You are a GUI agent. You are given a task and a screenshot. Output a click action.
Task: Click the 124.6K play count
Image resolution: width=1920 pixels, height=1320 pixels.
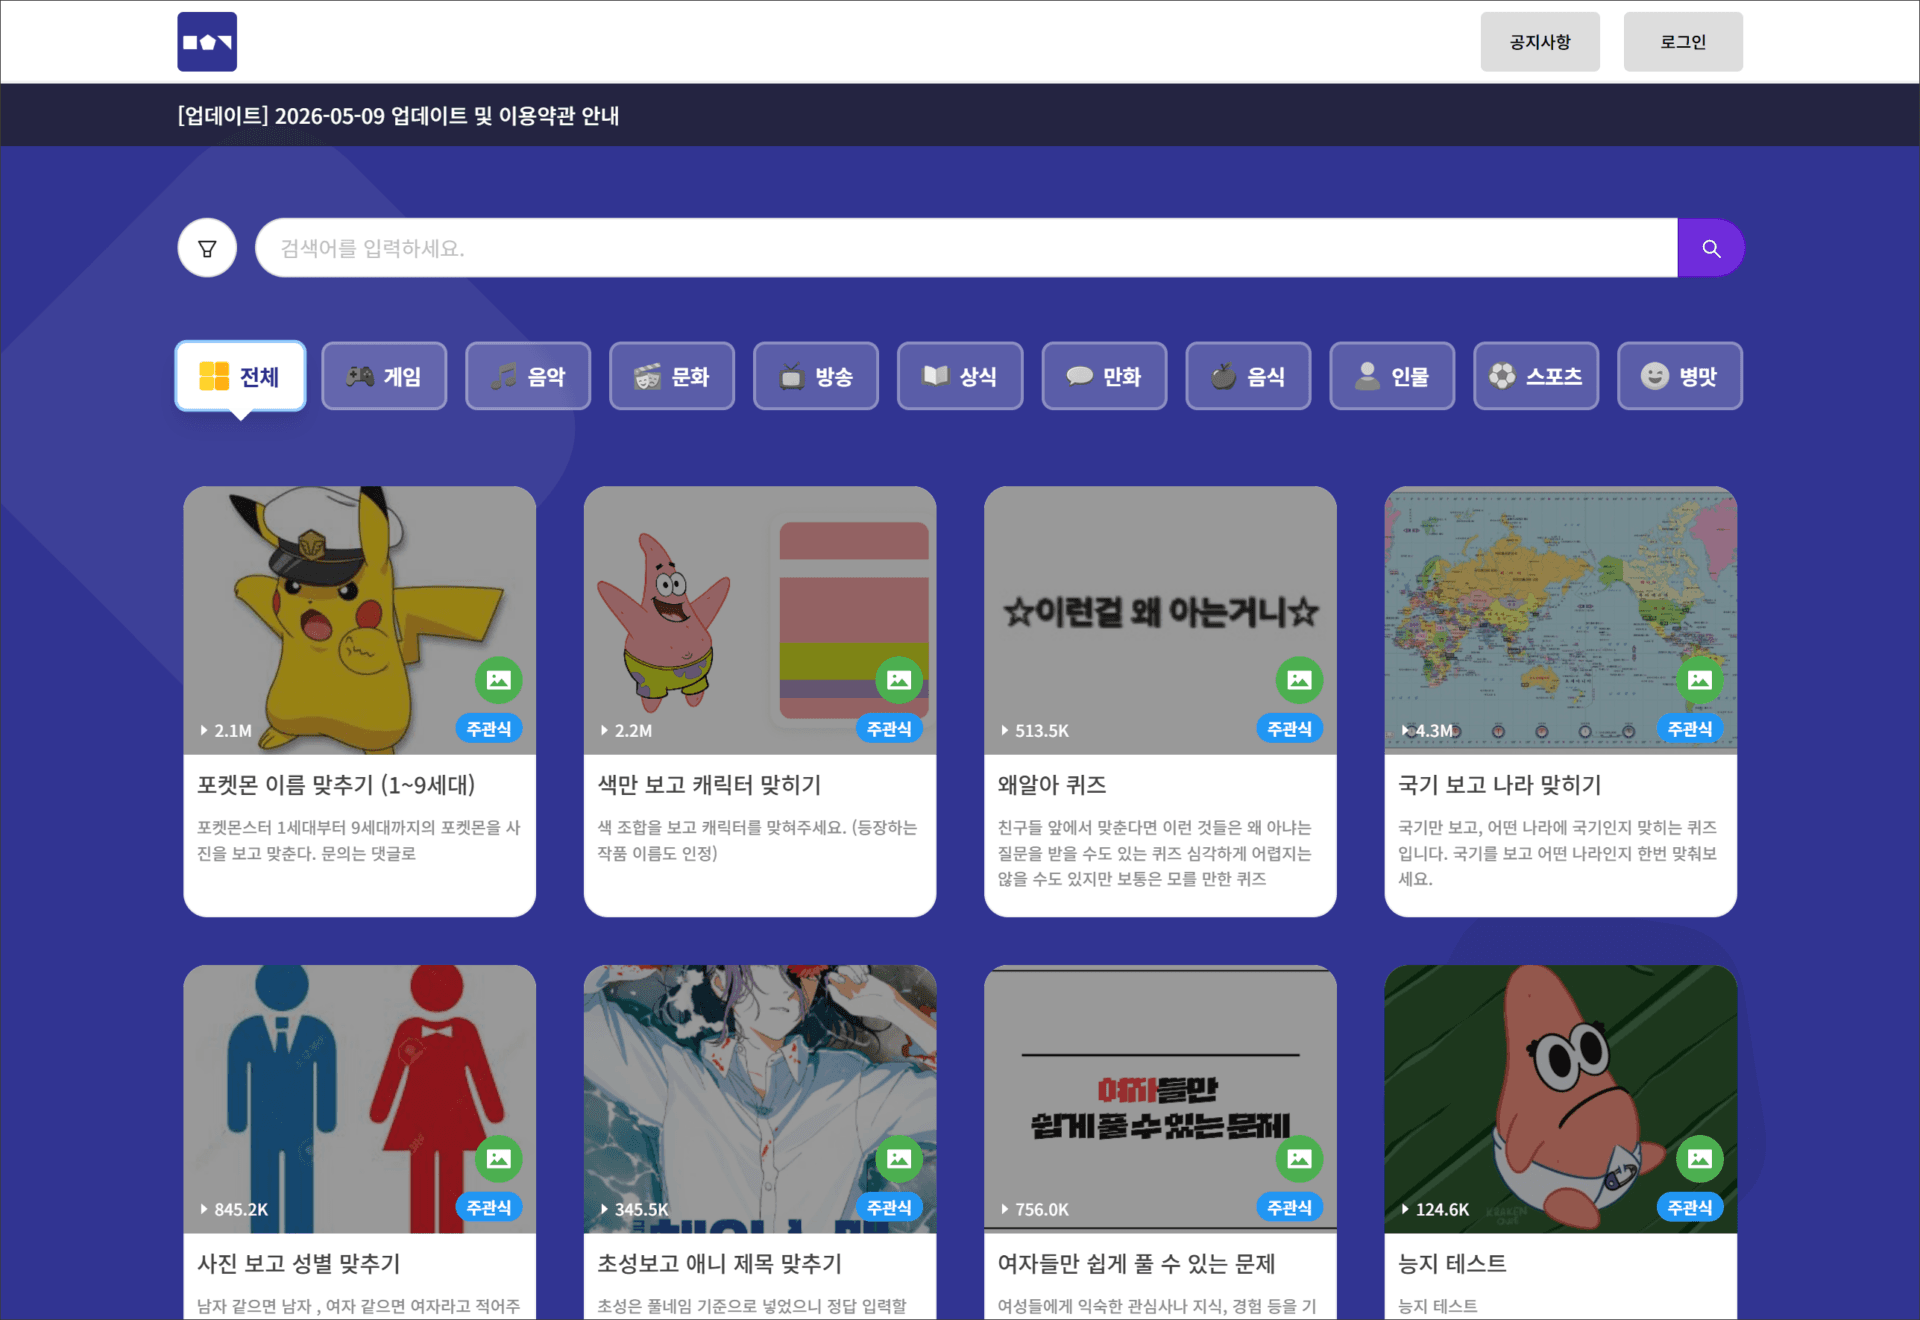click(x=1435, y=1210)
